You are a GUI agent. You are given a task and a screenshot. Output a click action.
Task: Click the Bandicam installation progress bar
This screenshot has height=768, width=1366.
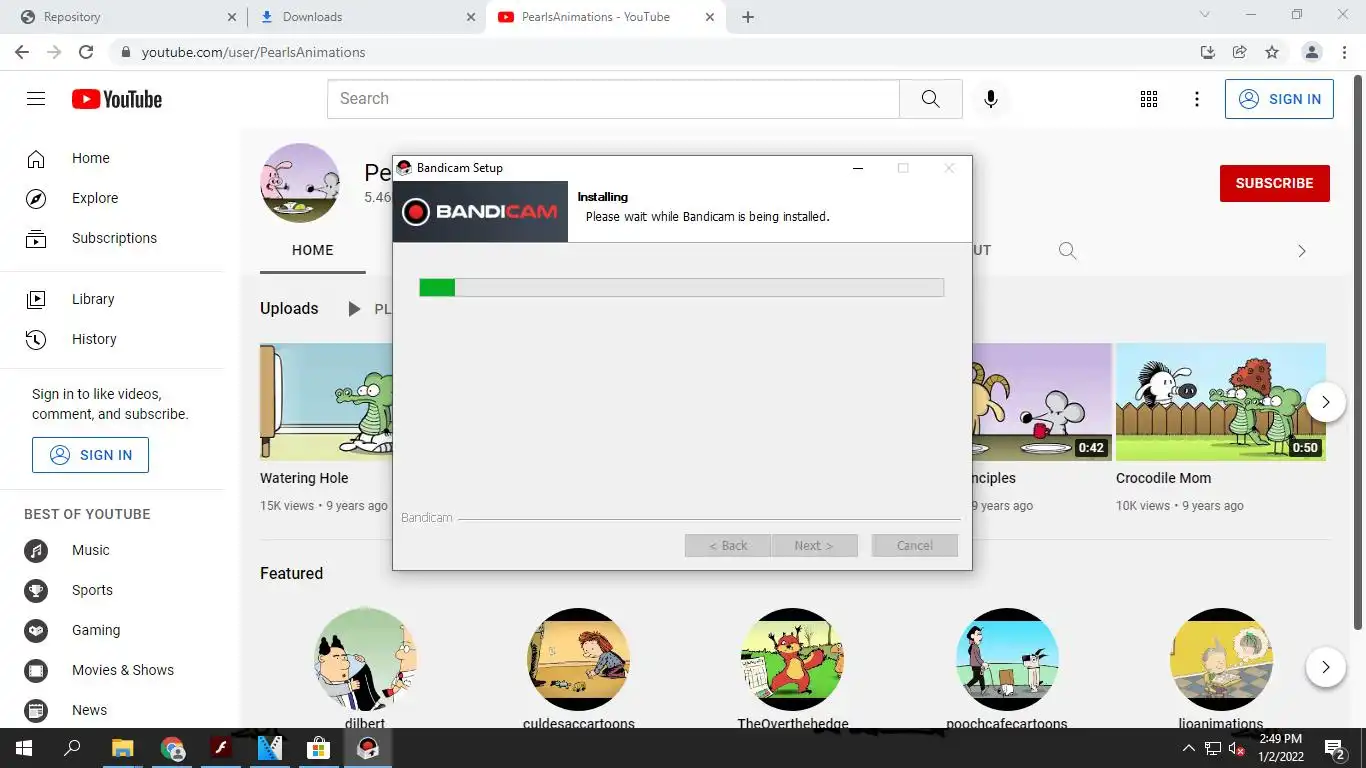tap(681, 288)
